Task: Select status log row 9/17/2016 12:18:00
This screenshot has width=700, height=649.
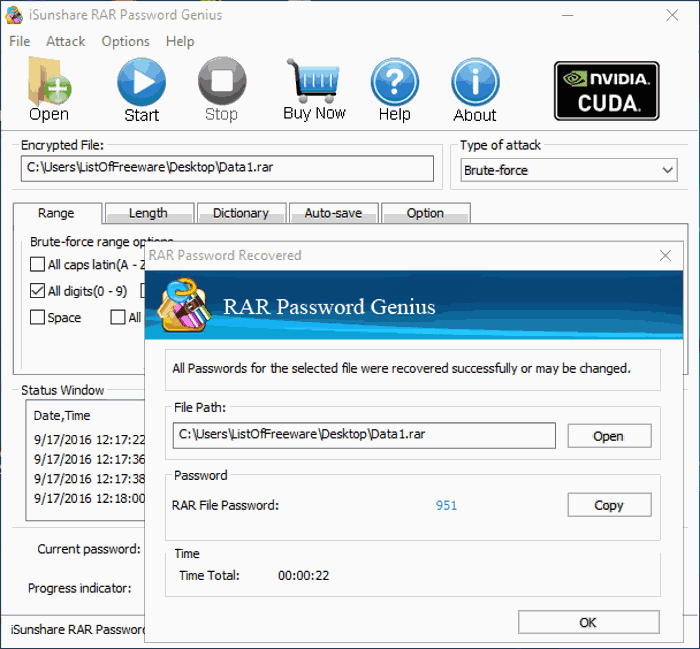Action: (89, 499)
